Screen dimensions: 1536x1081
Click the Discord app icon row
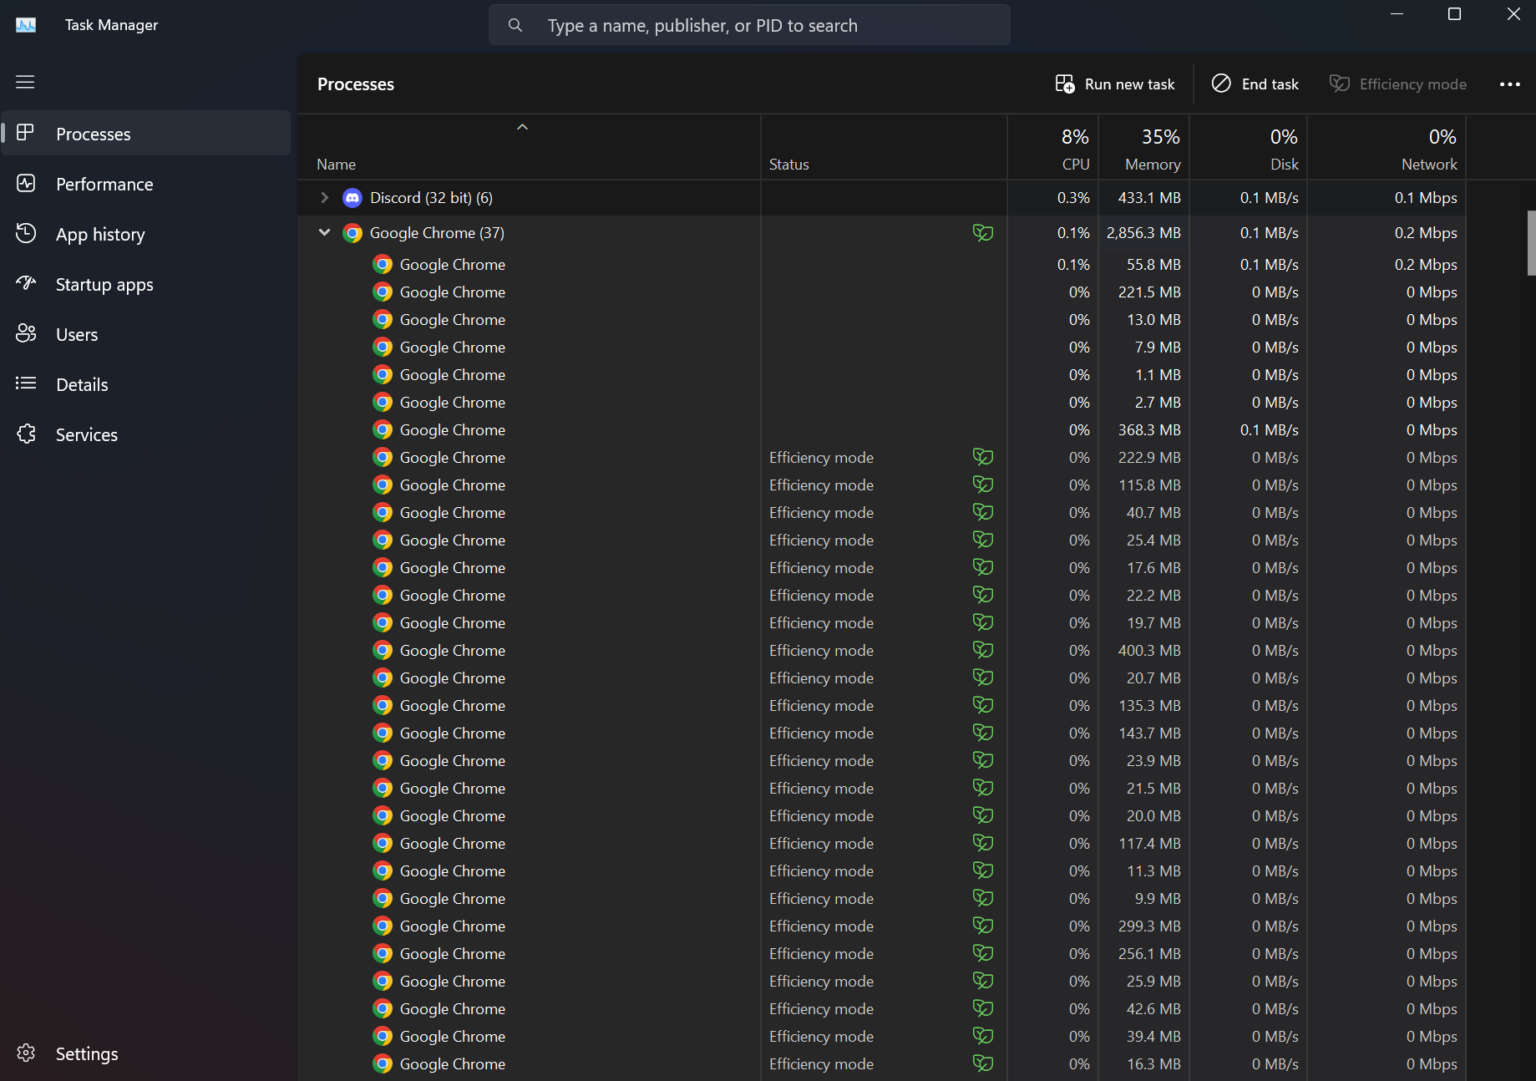[352, 198]
